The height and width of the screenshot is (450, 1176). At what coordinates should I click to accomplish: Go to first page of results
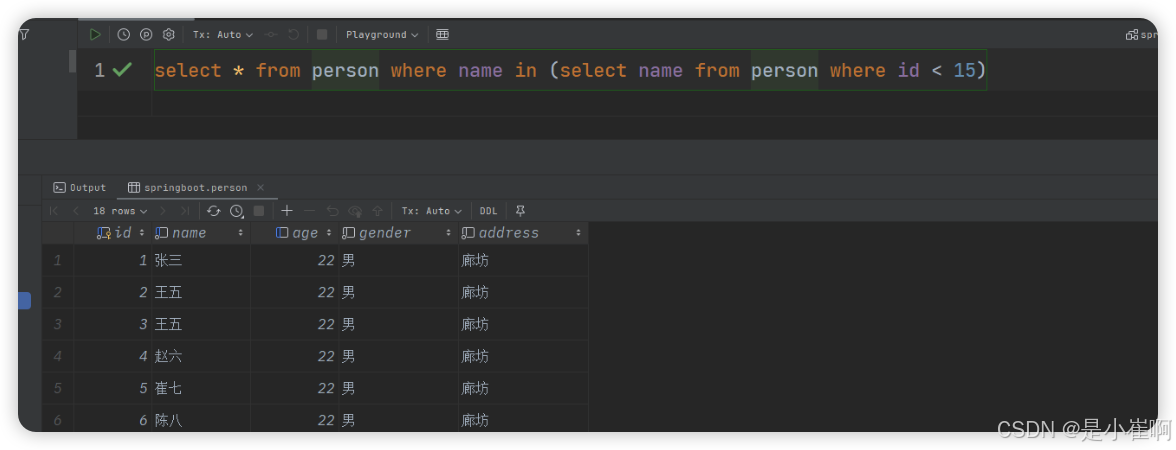click(53, 211)
